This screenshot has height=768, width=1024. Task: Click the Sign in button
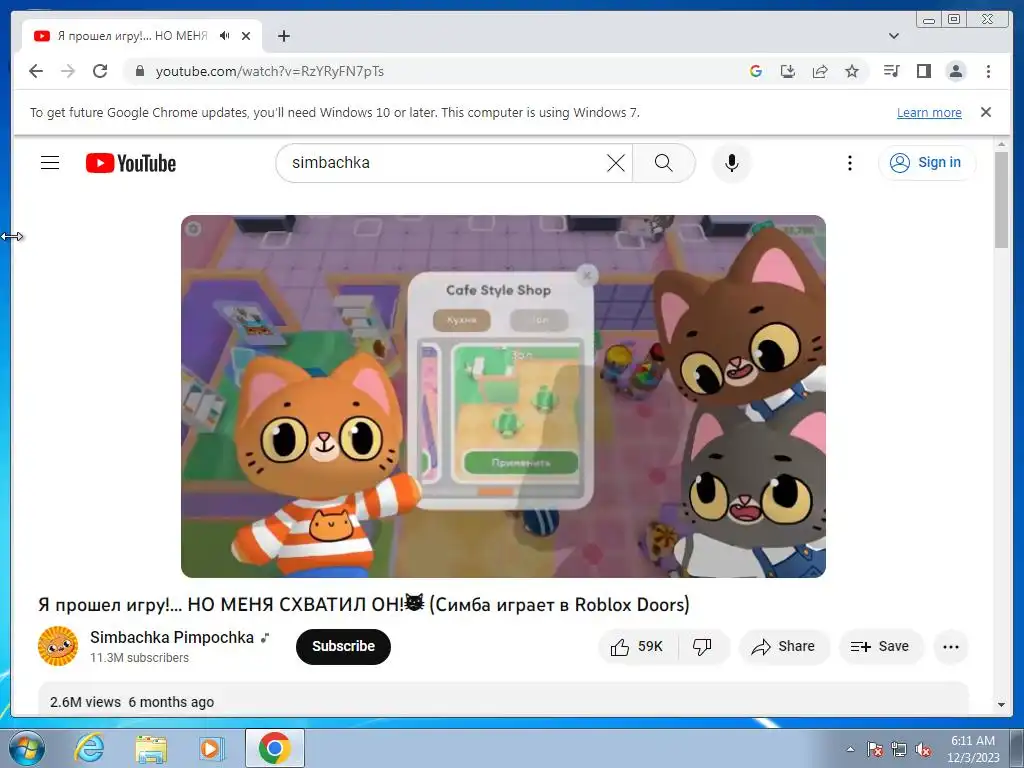tap(927, 163)
